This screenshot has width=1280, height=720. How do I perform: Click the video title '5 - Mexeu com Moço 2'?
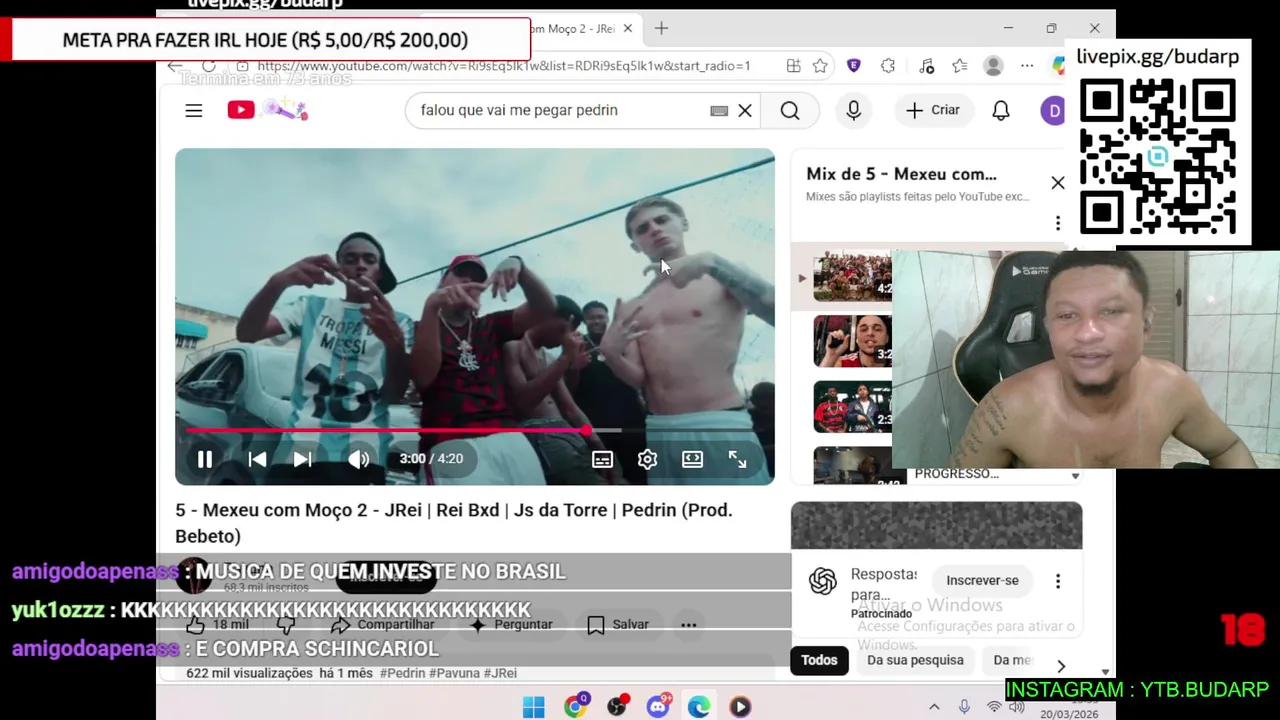[454, 523]
